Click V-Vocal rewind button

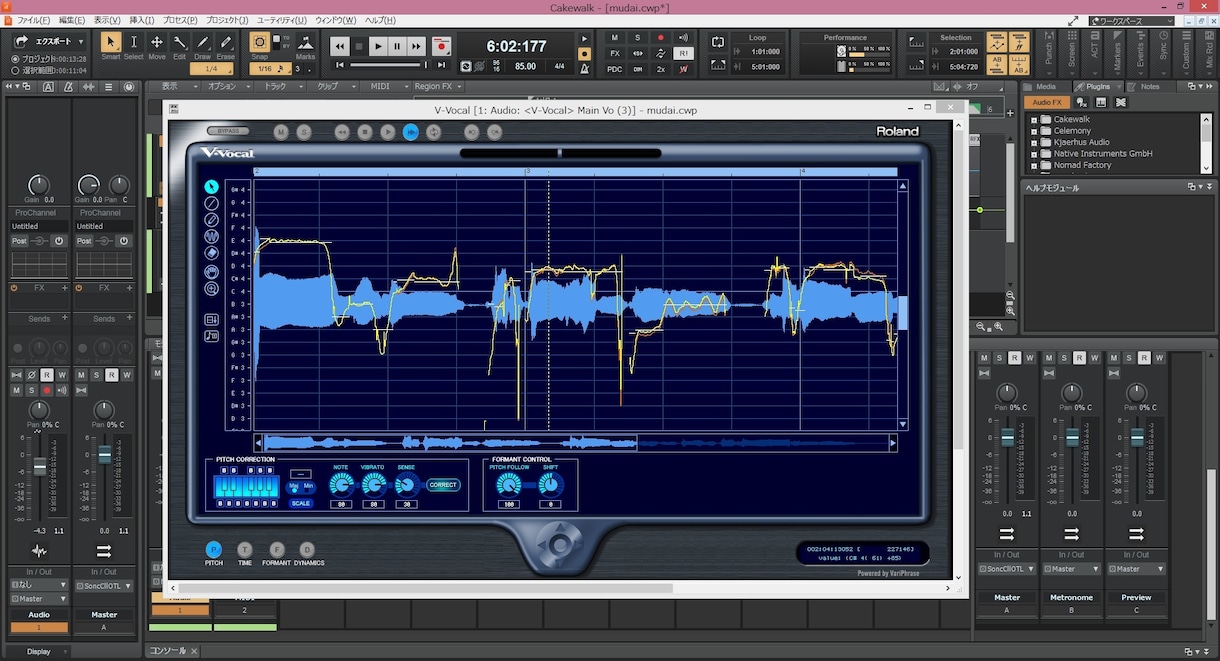pos(342,132)
